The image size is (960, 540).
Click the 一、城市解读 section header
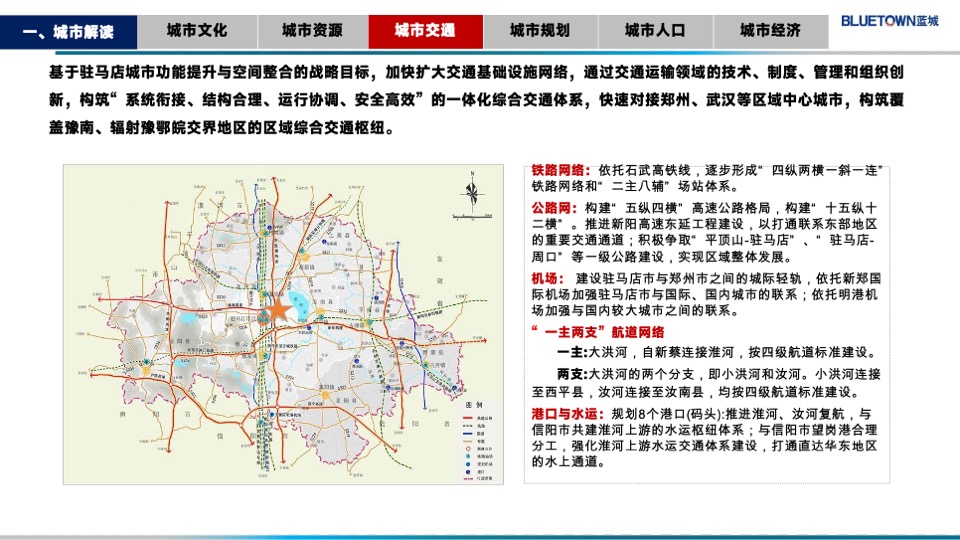[67, 32]
